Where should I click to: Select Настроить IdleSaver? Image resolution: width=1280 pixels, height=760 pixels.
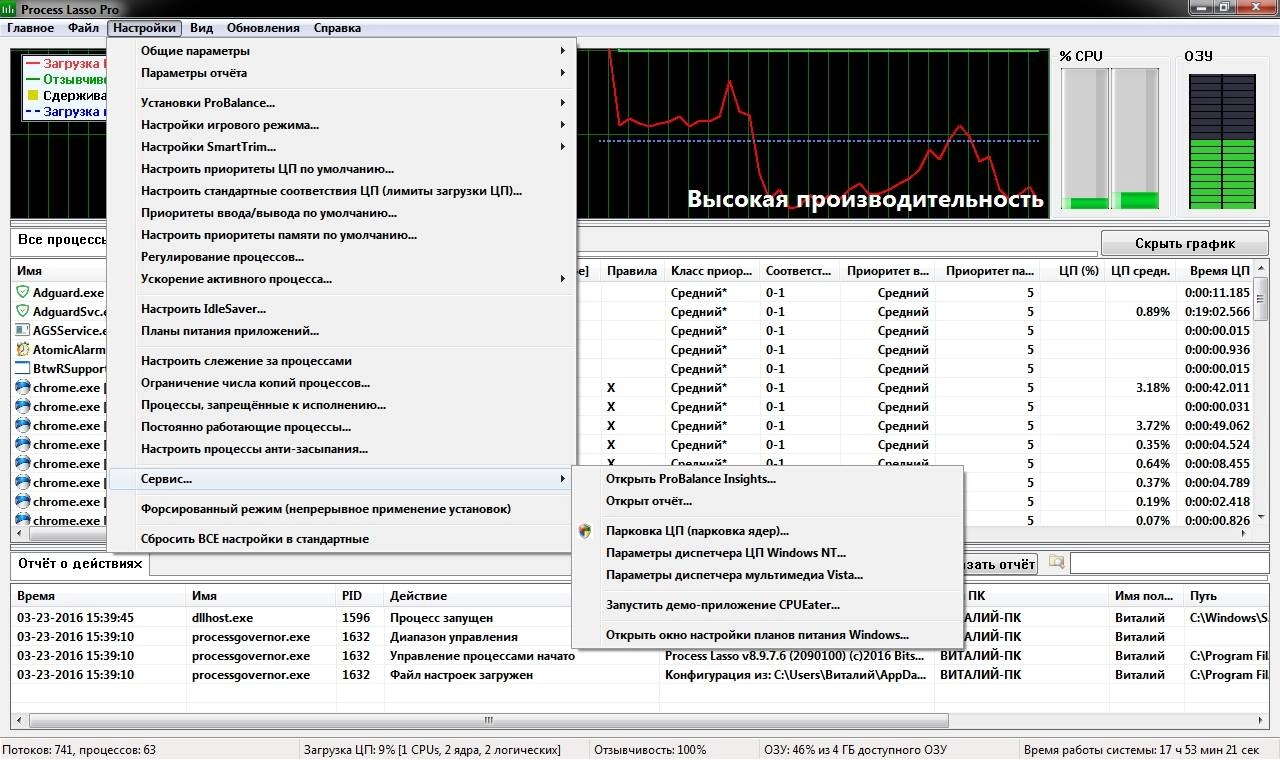[342, 309]
